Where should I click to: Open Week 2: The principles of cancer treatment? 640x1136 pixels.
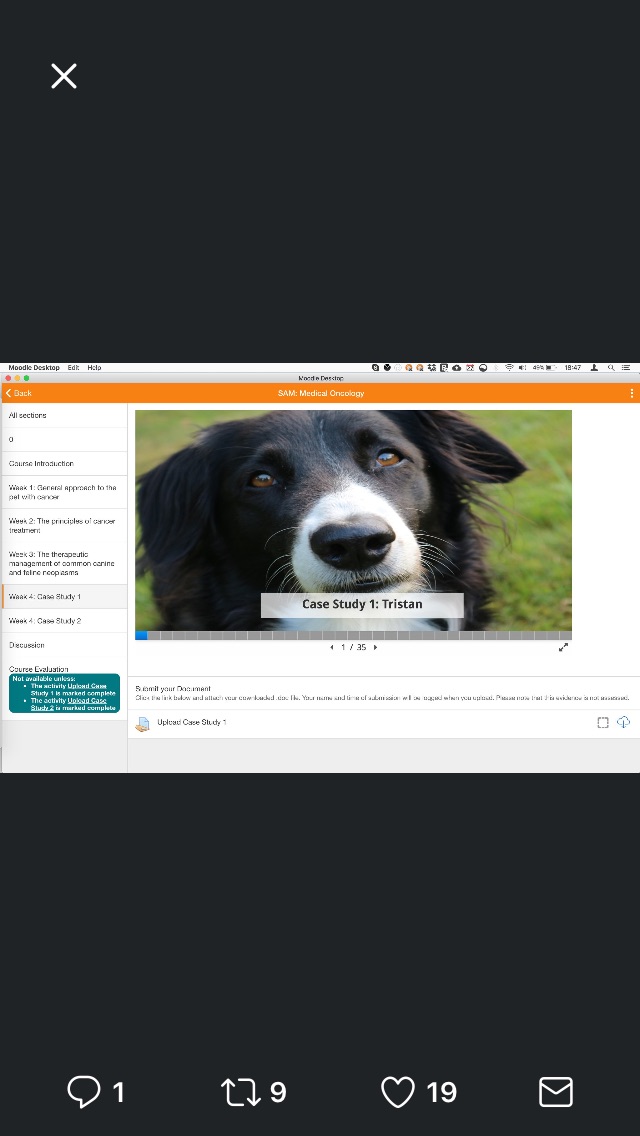[65, 525]
